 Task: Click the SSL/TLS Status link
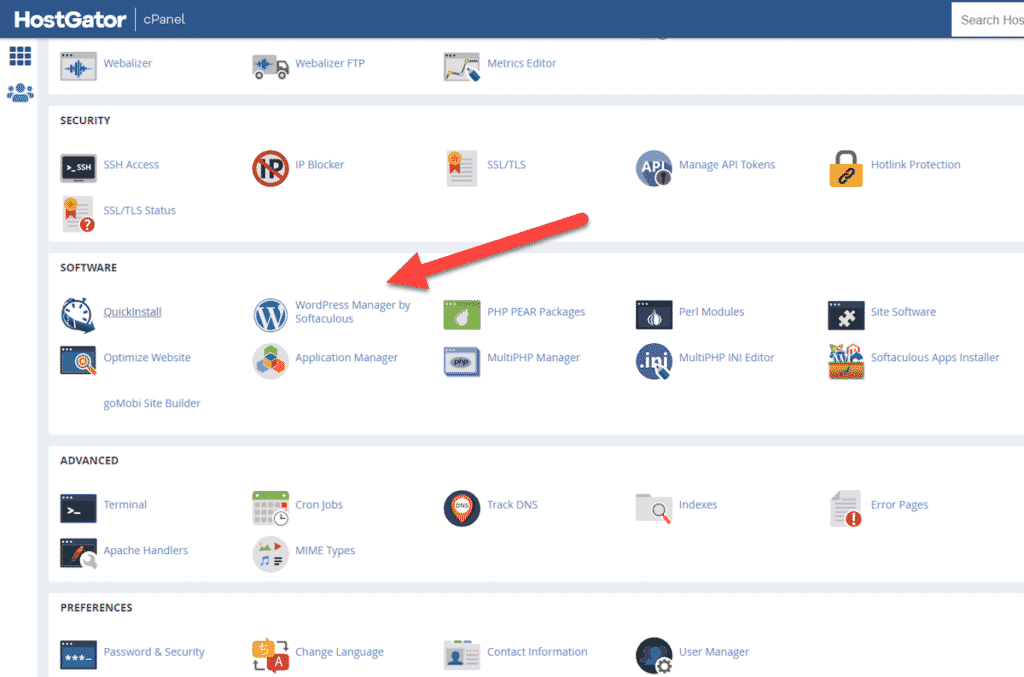(x=139, y=210)
